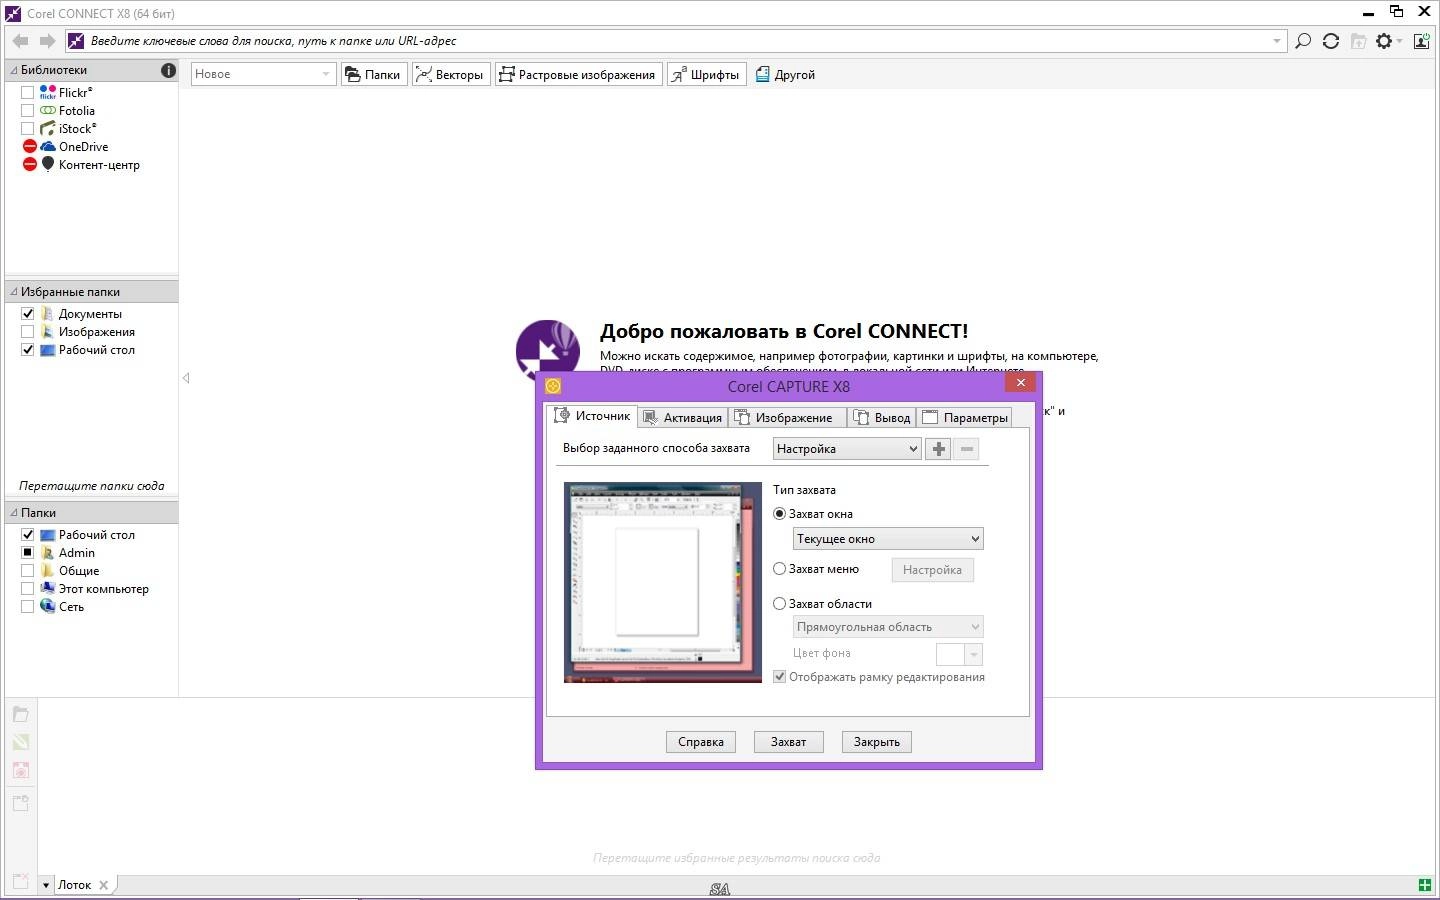1440x900 pixels.
Task: Switch to the Активация tab
Action: pos(682,418)
